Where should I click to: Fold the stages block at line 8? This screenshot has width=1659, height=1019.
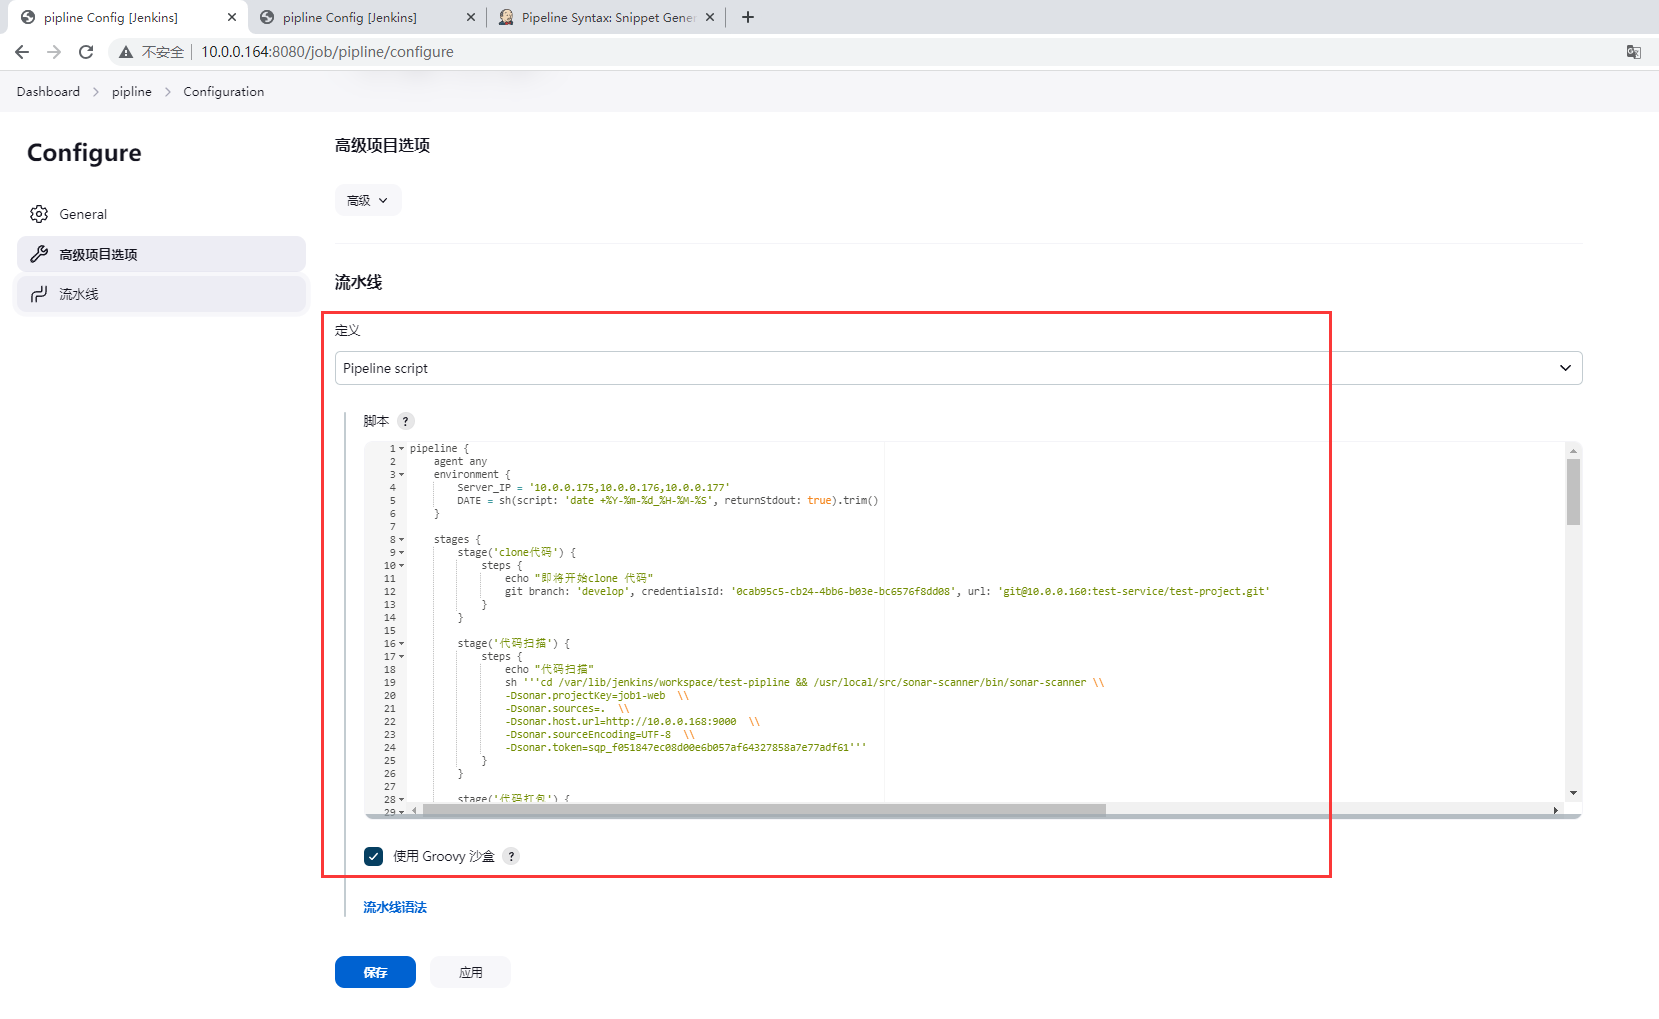pos(402,540)
